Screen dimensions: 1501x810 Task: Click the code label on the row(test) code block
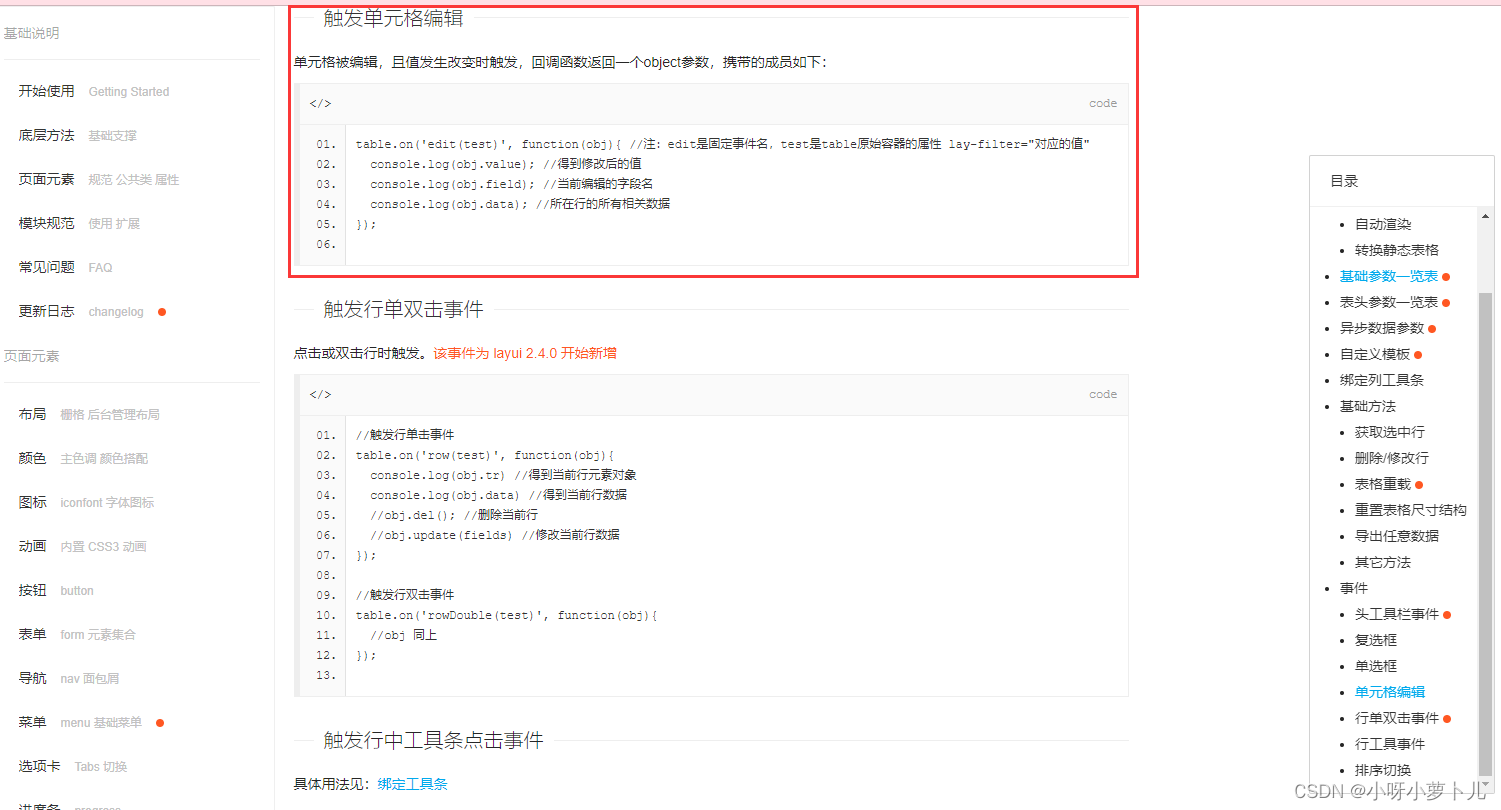click(1103, 395)
